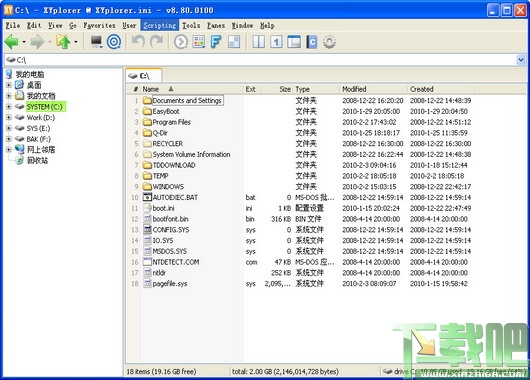Viewport: 530px width, 380px height.
Task: Select the boot.ini file
Action: coord(164,208)
